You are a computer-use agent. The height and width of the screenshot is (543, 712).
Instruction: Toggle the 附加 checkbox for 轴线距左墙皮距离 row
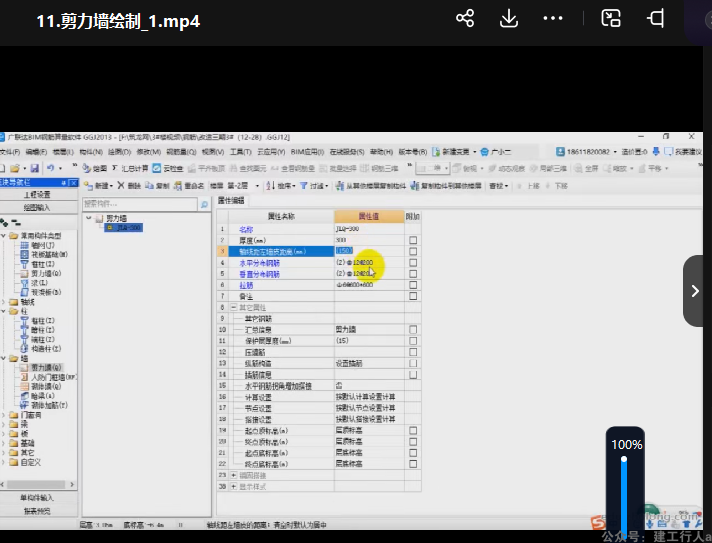pos(413,251)
